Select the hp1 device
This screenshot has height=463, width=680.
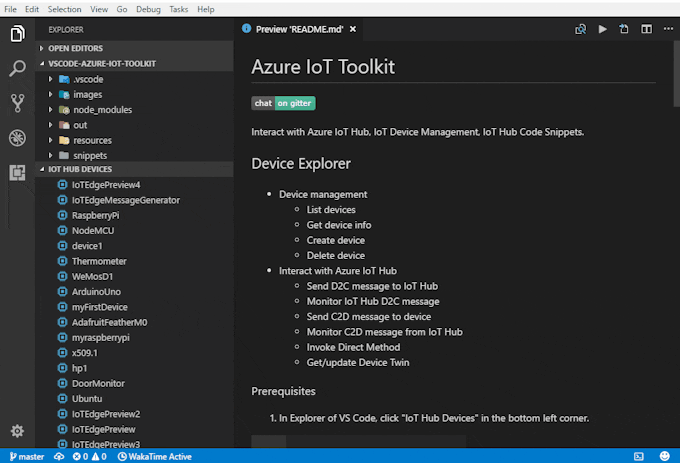pos(79,368)
